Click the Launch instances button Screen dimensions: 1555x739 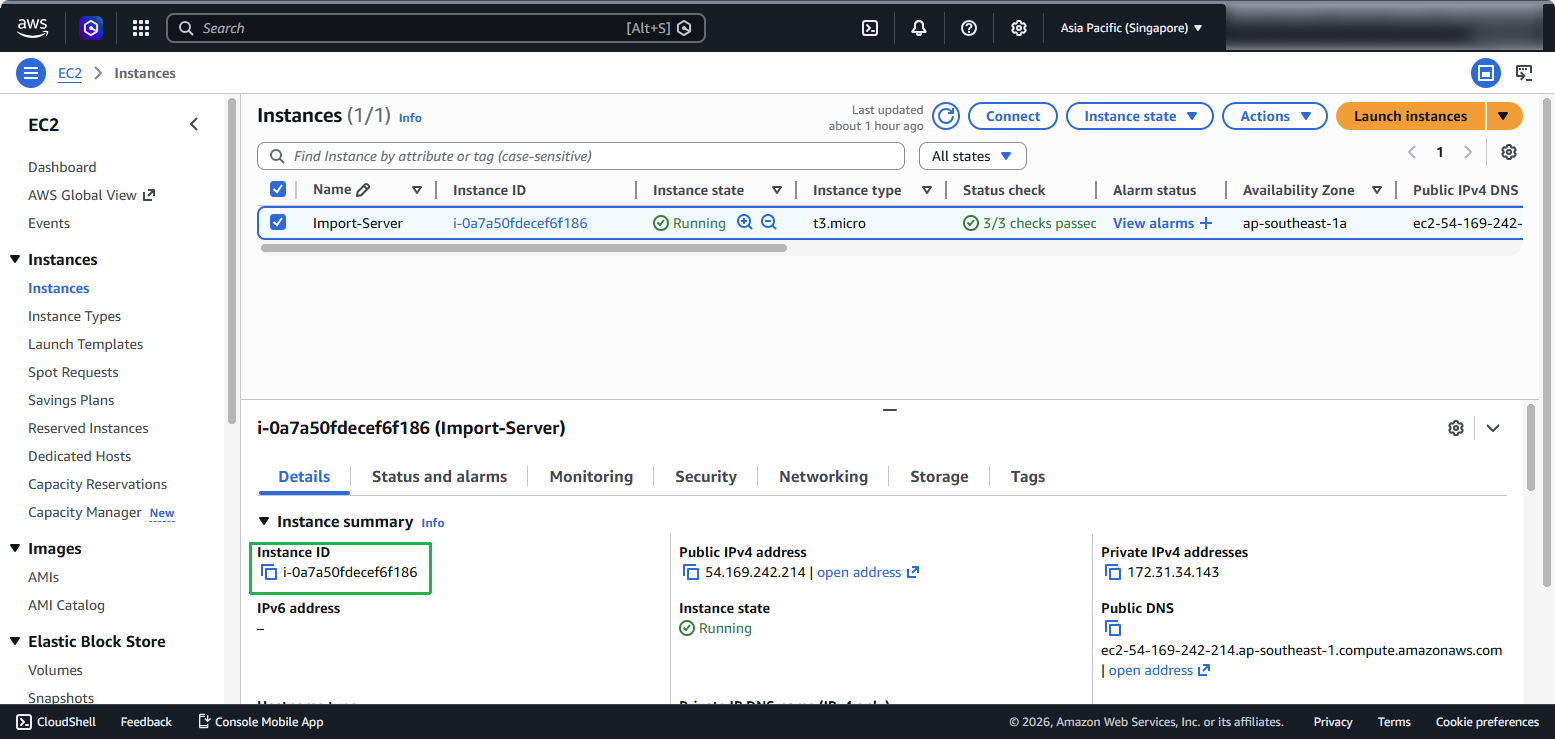point(1410,116)
